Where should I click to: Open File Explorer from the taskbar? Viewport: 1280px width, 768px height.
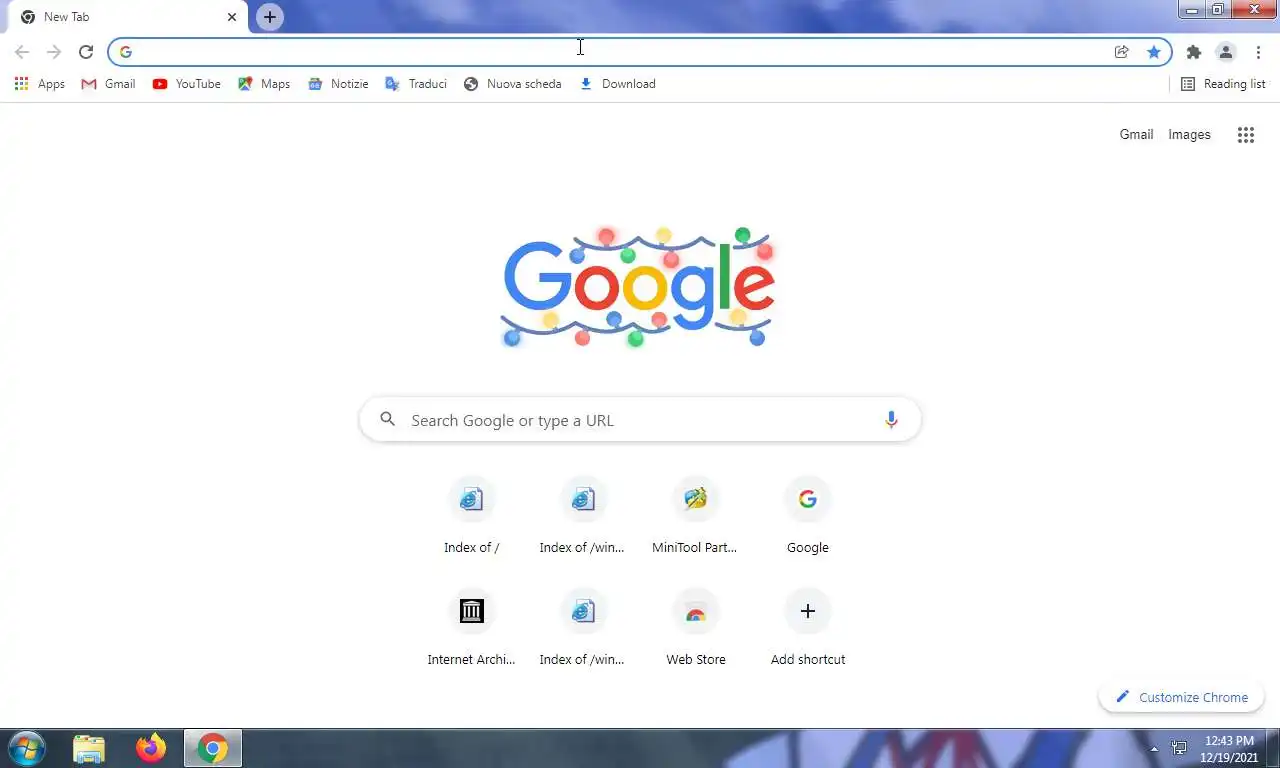[89, 748]
